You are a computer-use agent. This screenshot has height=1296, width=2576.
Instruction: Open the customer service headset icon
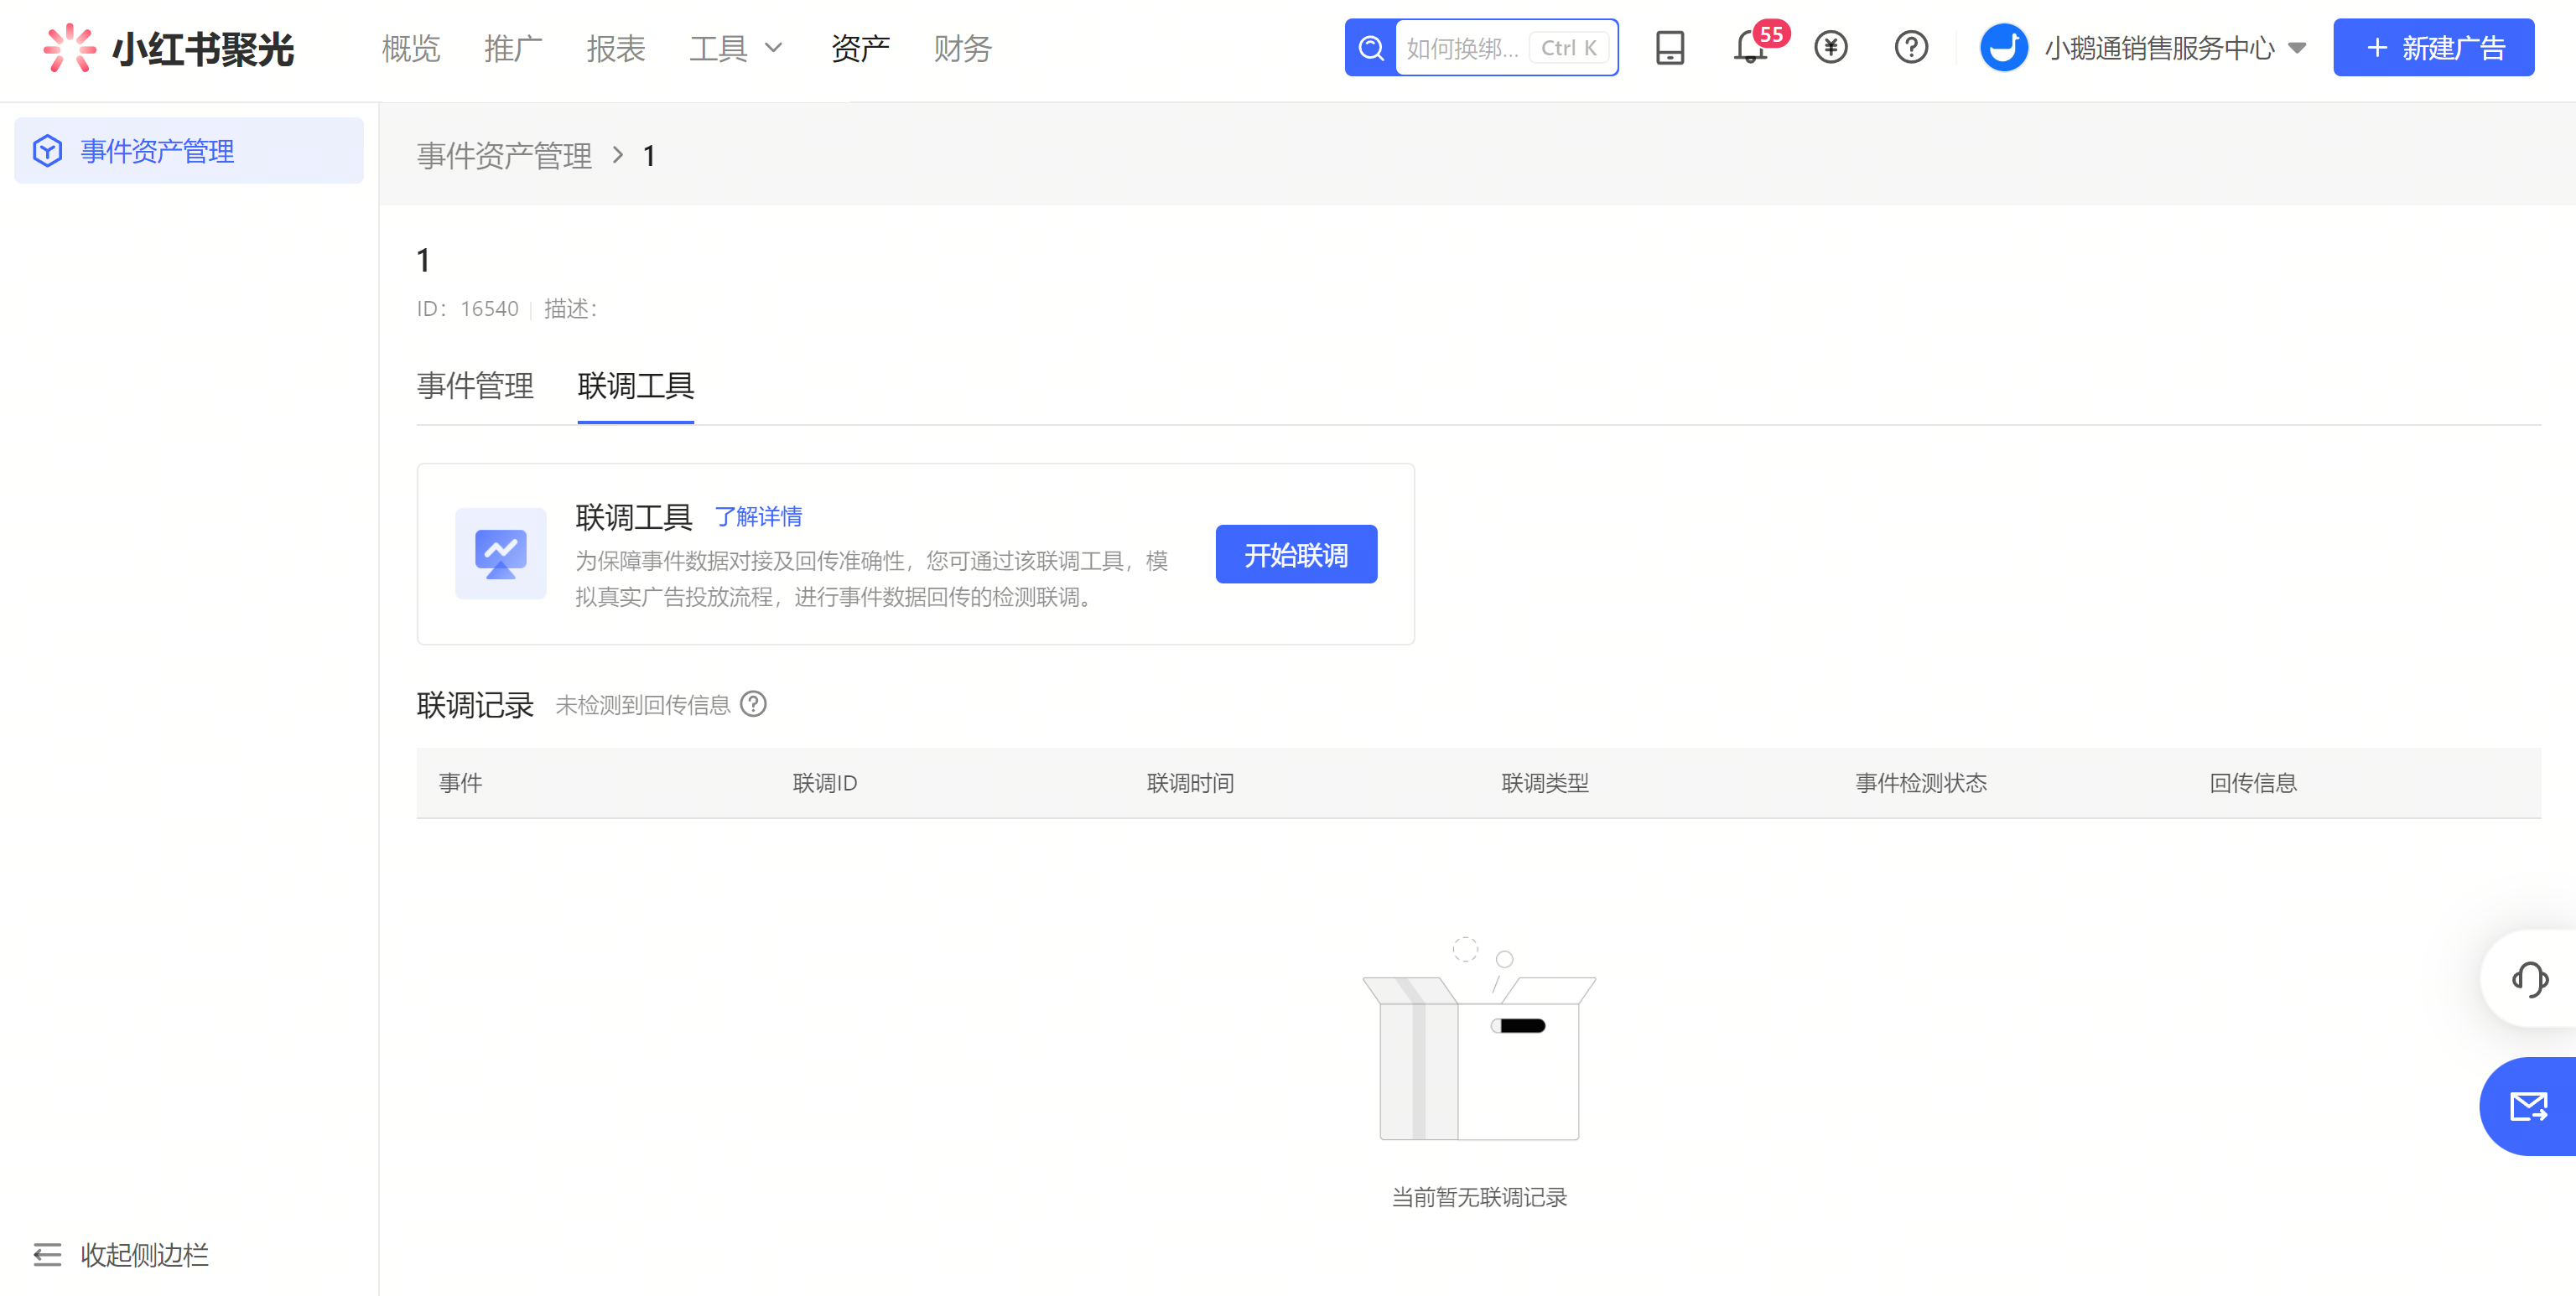2529,978
